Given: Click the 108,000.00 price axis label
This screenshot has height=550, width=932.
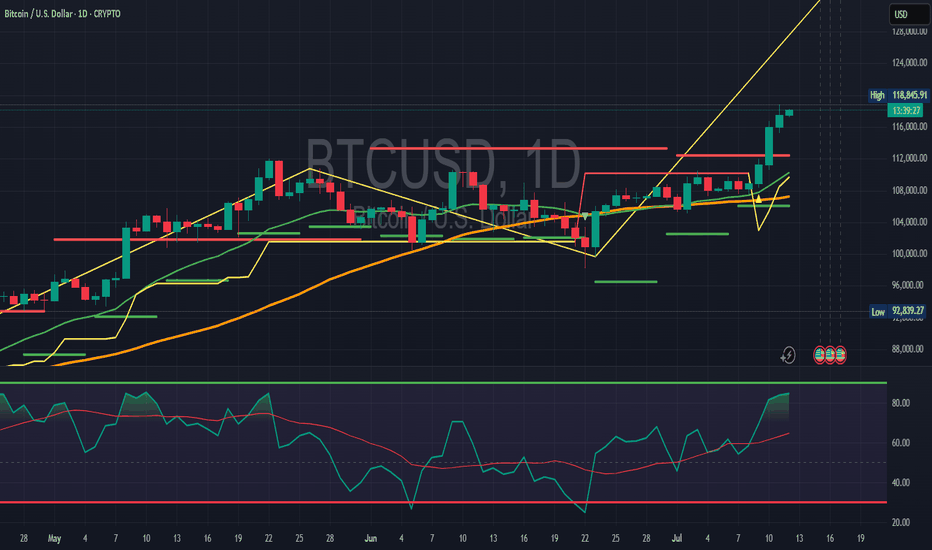Looking at the screenshot, I should 909,190.
